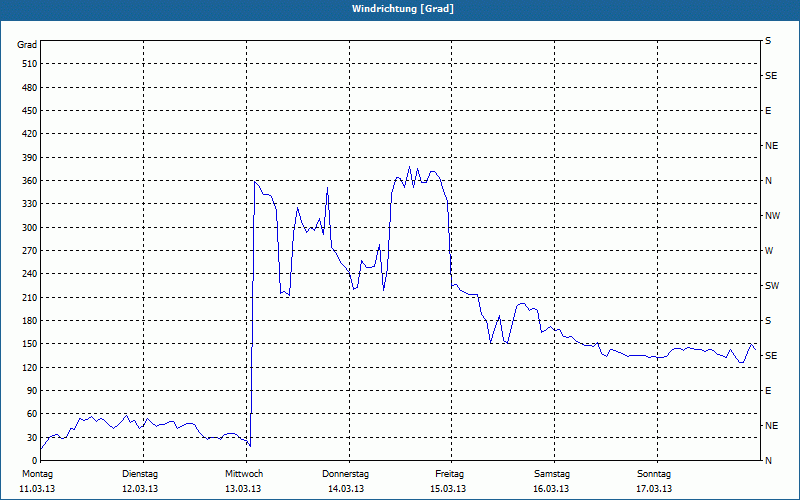Click the 270 value on the left axis

tap(30, 251)
